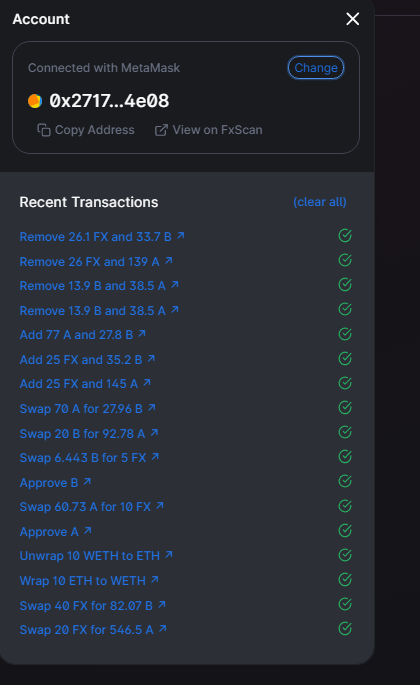The width and height of the screenshot is (420, 685).
Task: Click the external link icon beside View on FxScan
Action: (161, 130)
